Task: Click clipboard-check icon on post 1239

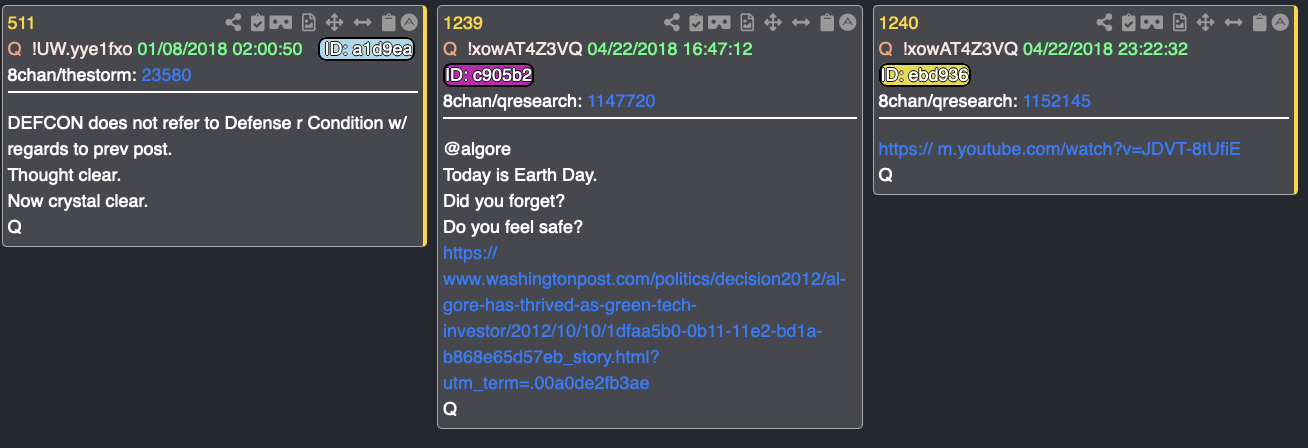Action: (693, 22)
